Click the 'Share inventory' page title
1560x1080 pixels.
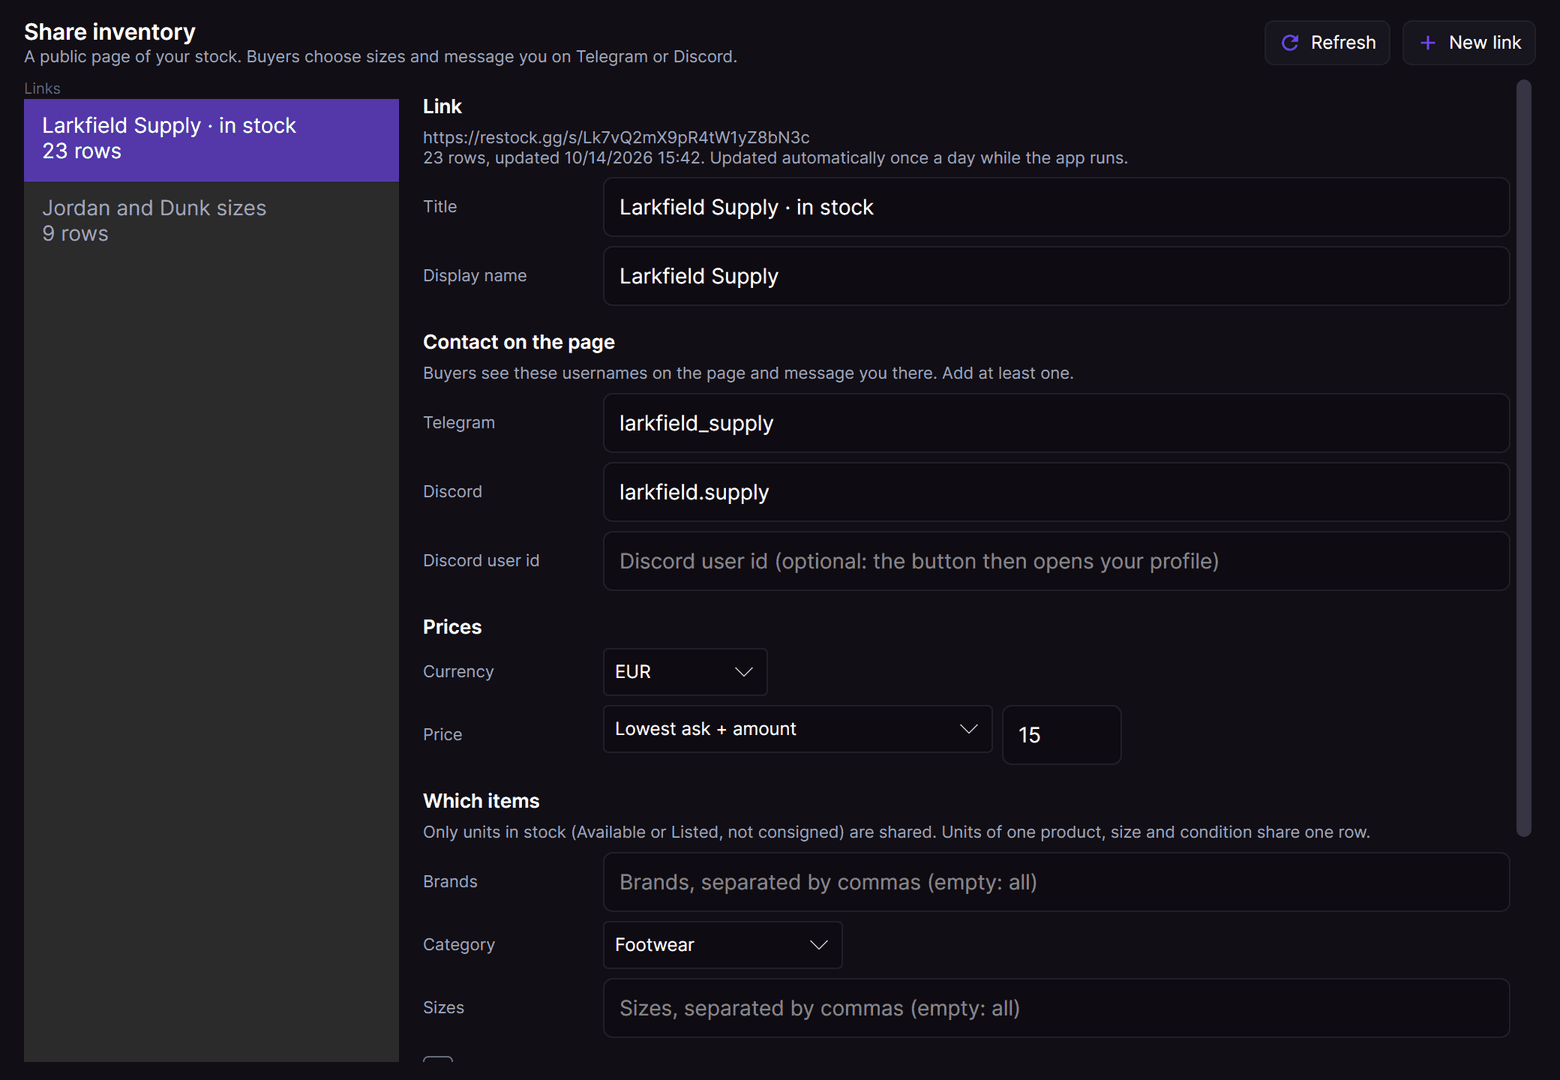point(110,32)
